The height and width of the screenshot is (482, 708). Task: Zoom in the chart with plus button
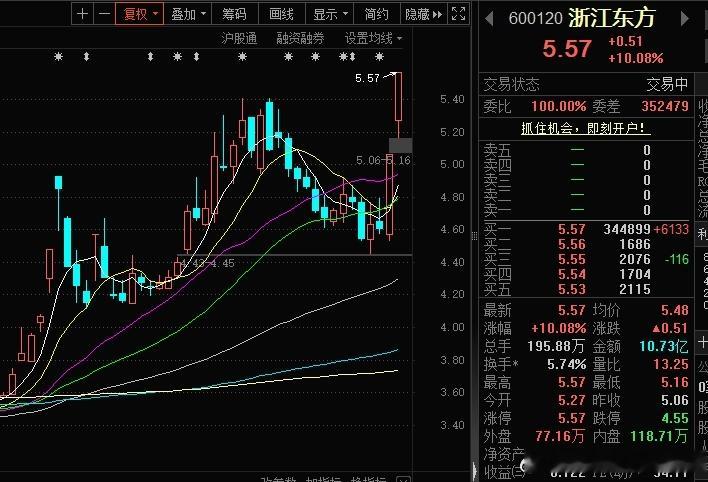pyautogui.click(x=82, y=14)
